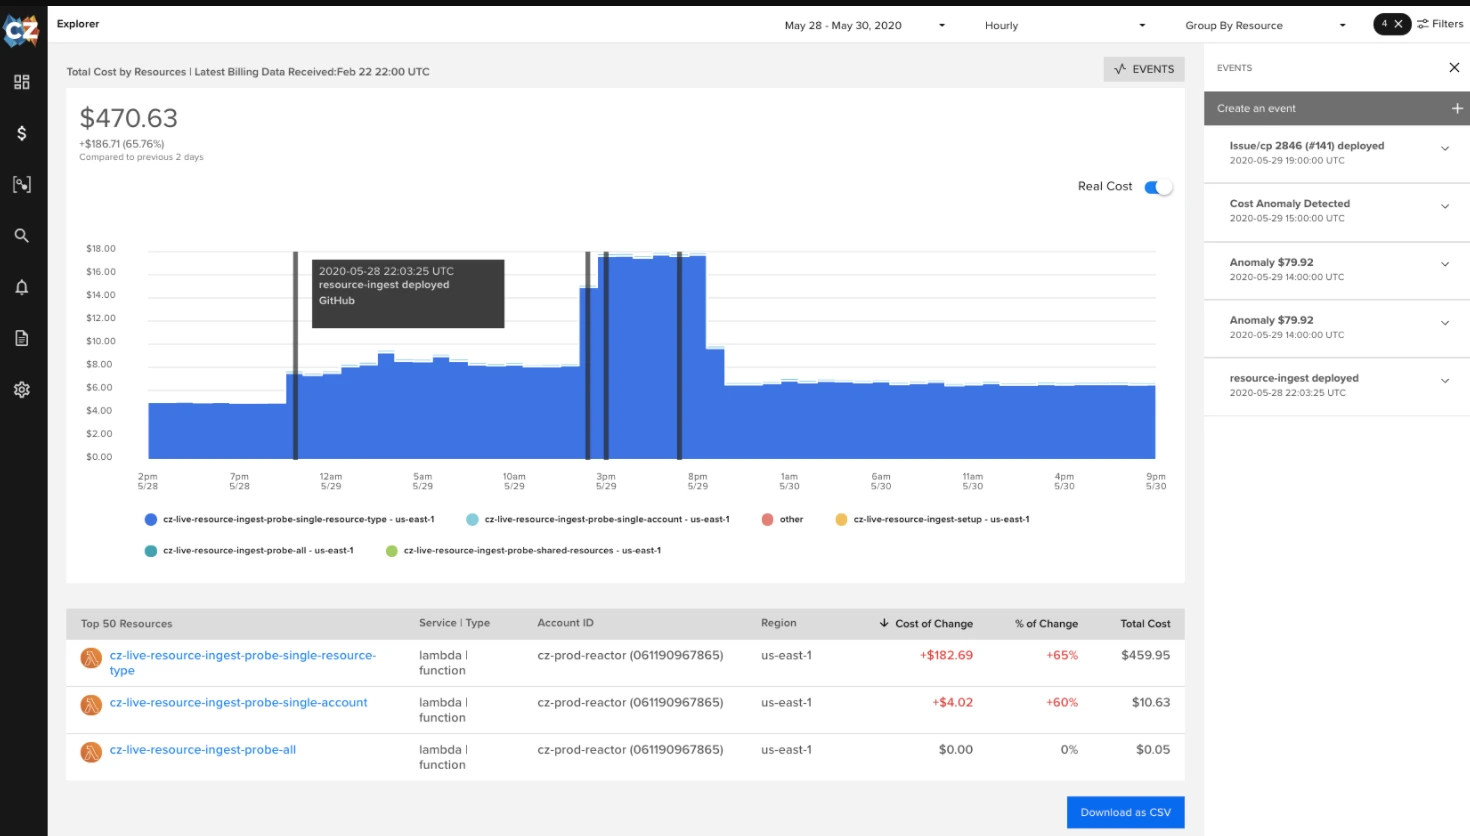Select the dollar-sign cost icon in sidebar
The image size is (1470, 836).
[20, 133]
